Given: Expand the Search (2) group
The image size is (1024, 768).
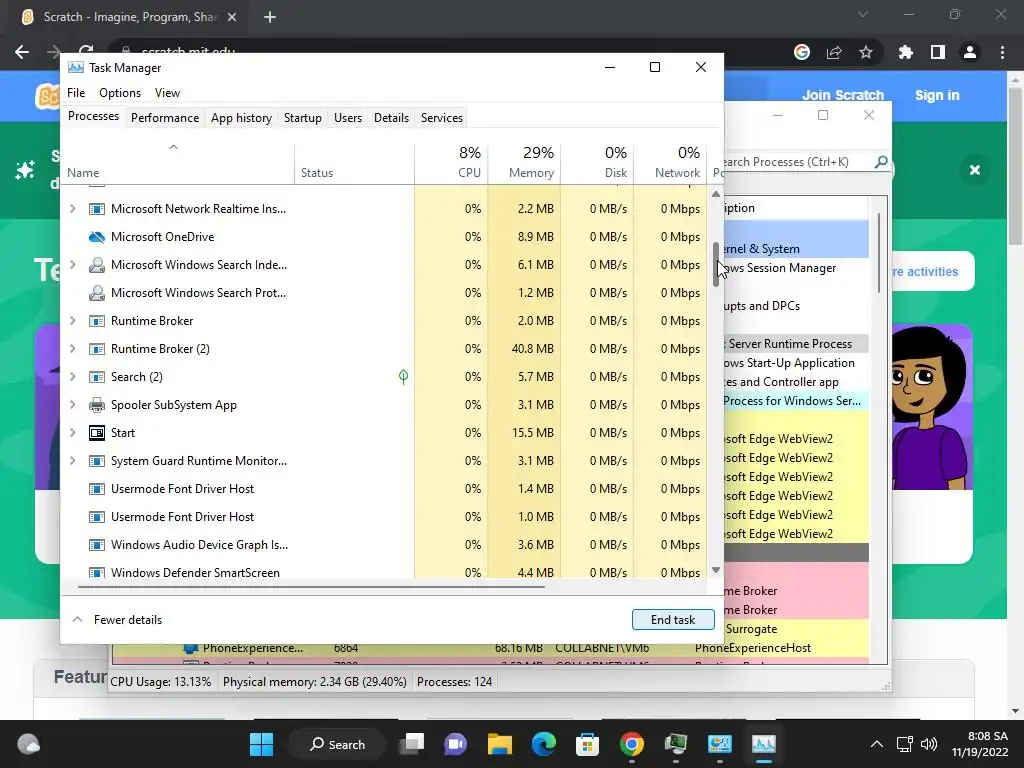Looking at the screenshot, I should click(72, 377).
